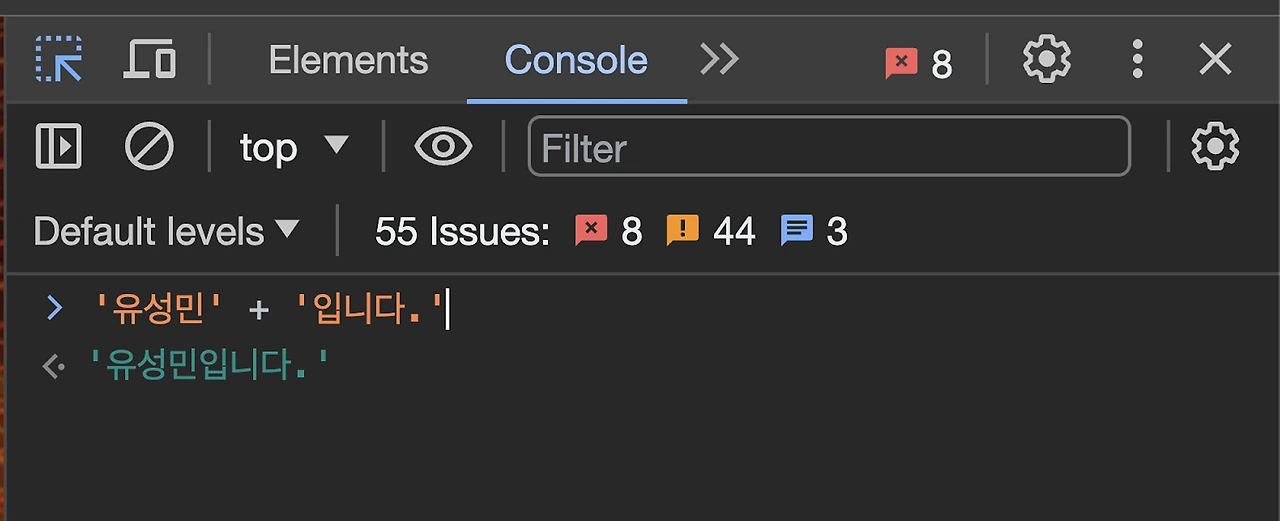Screen dimensions: 1280x521
Task: Open the three-dot customize menu
Action: click(x=1137, y=60)
